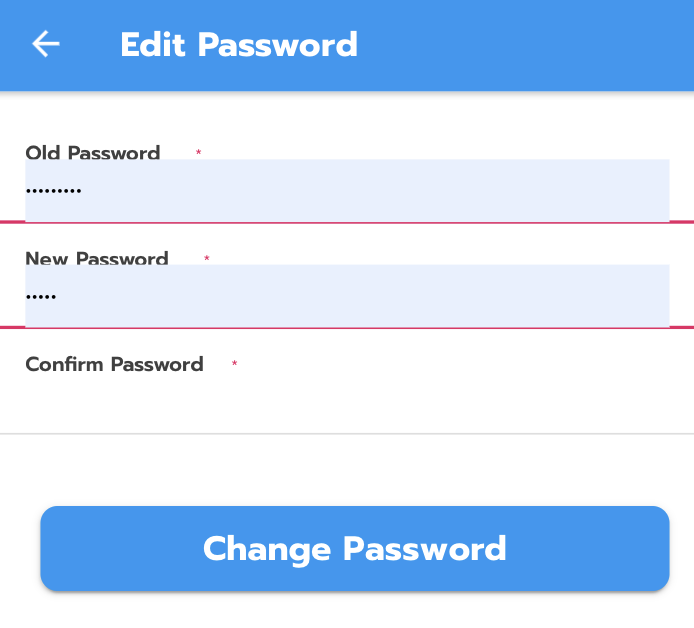The image size is (694, 628).
Task: Click the masked dots in New Password
Action: pos(41,296)
